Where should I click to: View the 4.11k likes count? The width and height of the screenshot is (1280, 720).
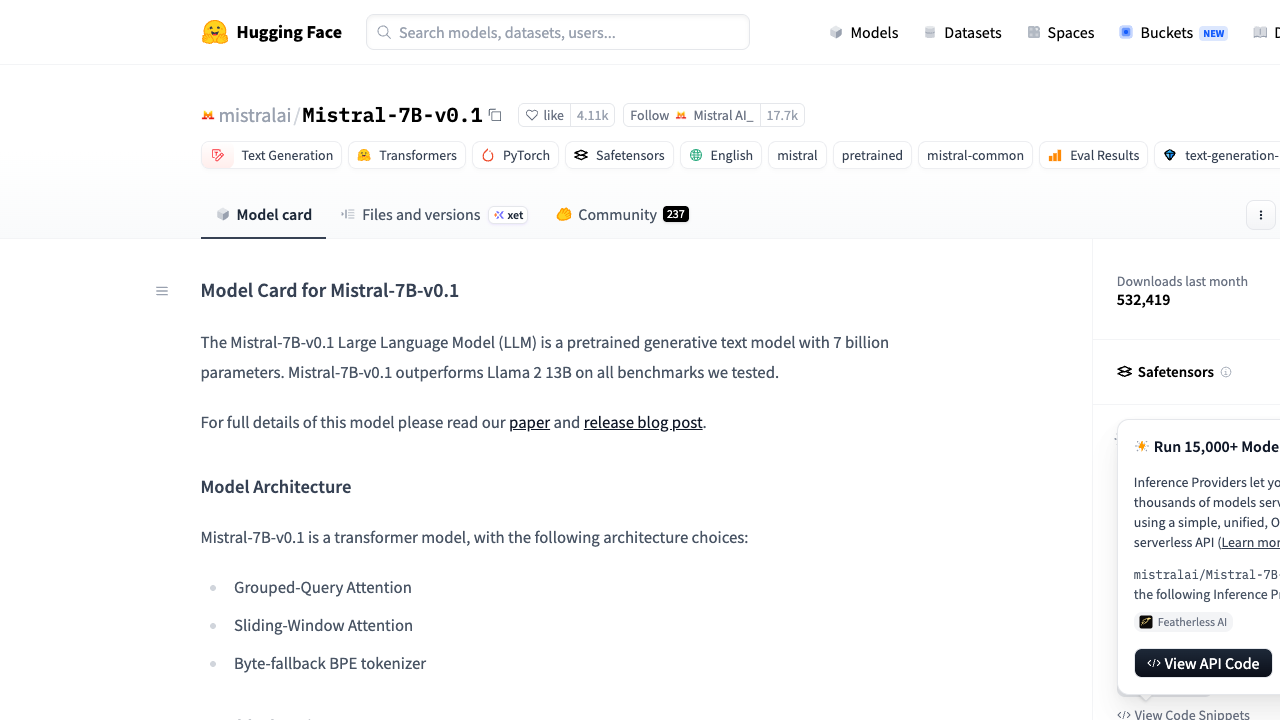point(593,115)
